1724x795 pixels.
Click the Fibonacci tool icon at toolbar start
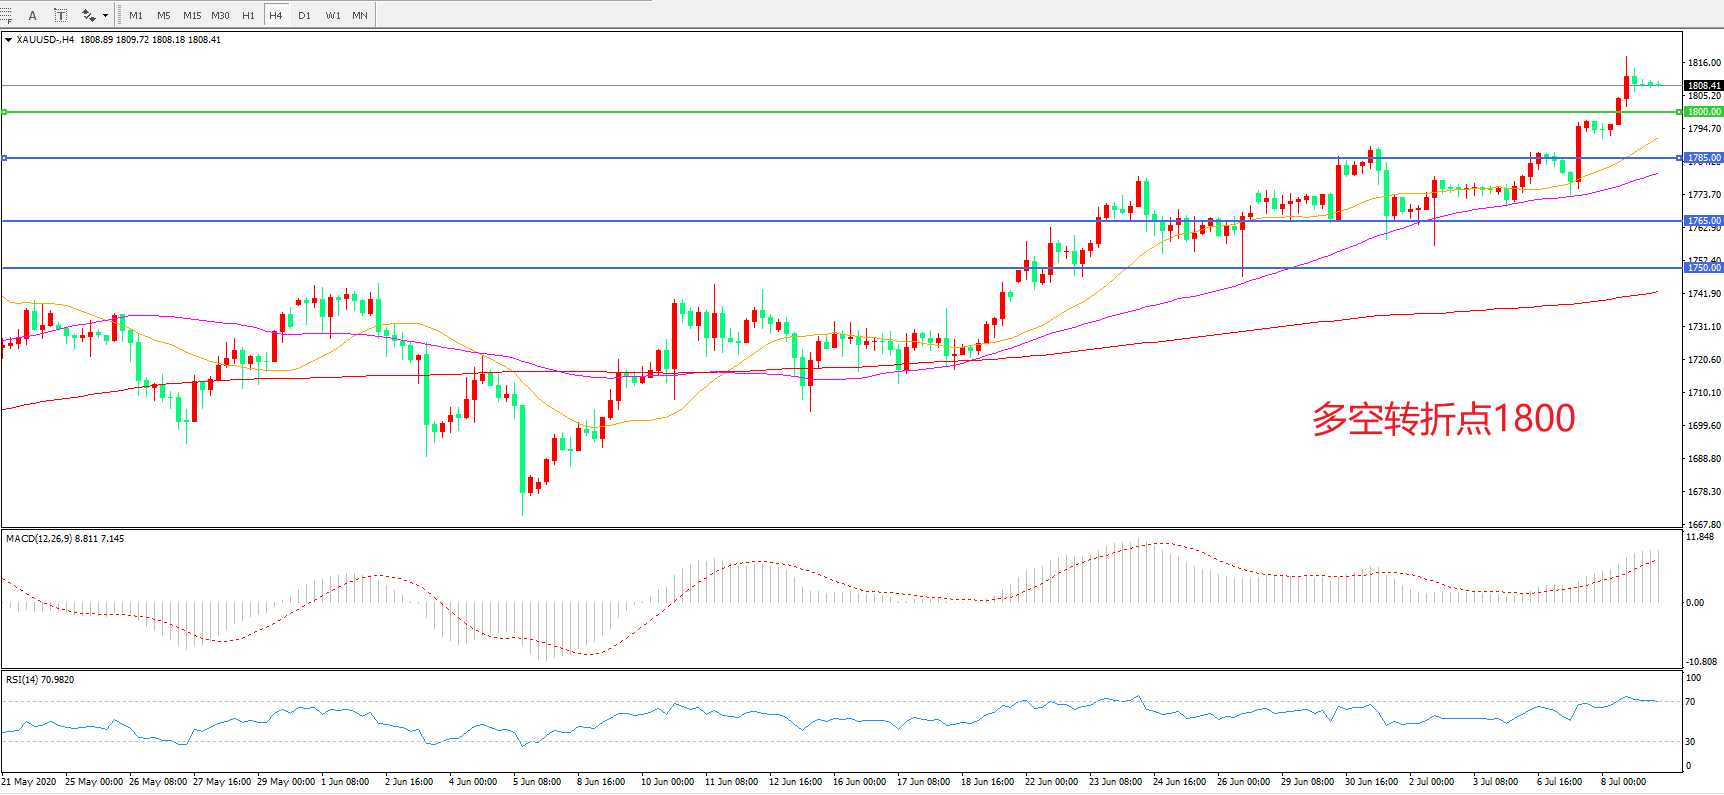6,15
